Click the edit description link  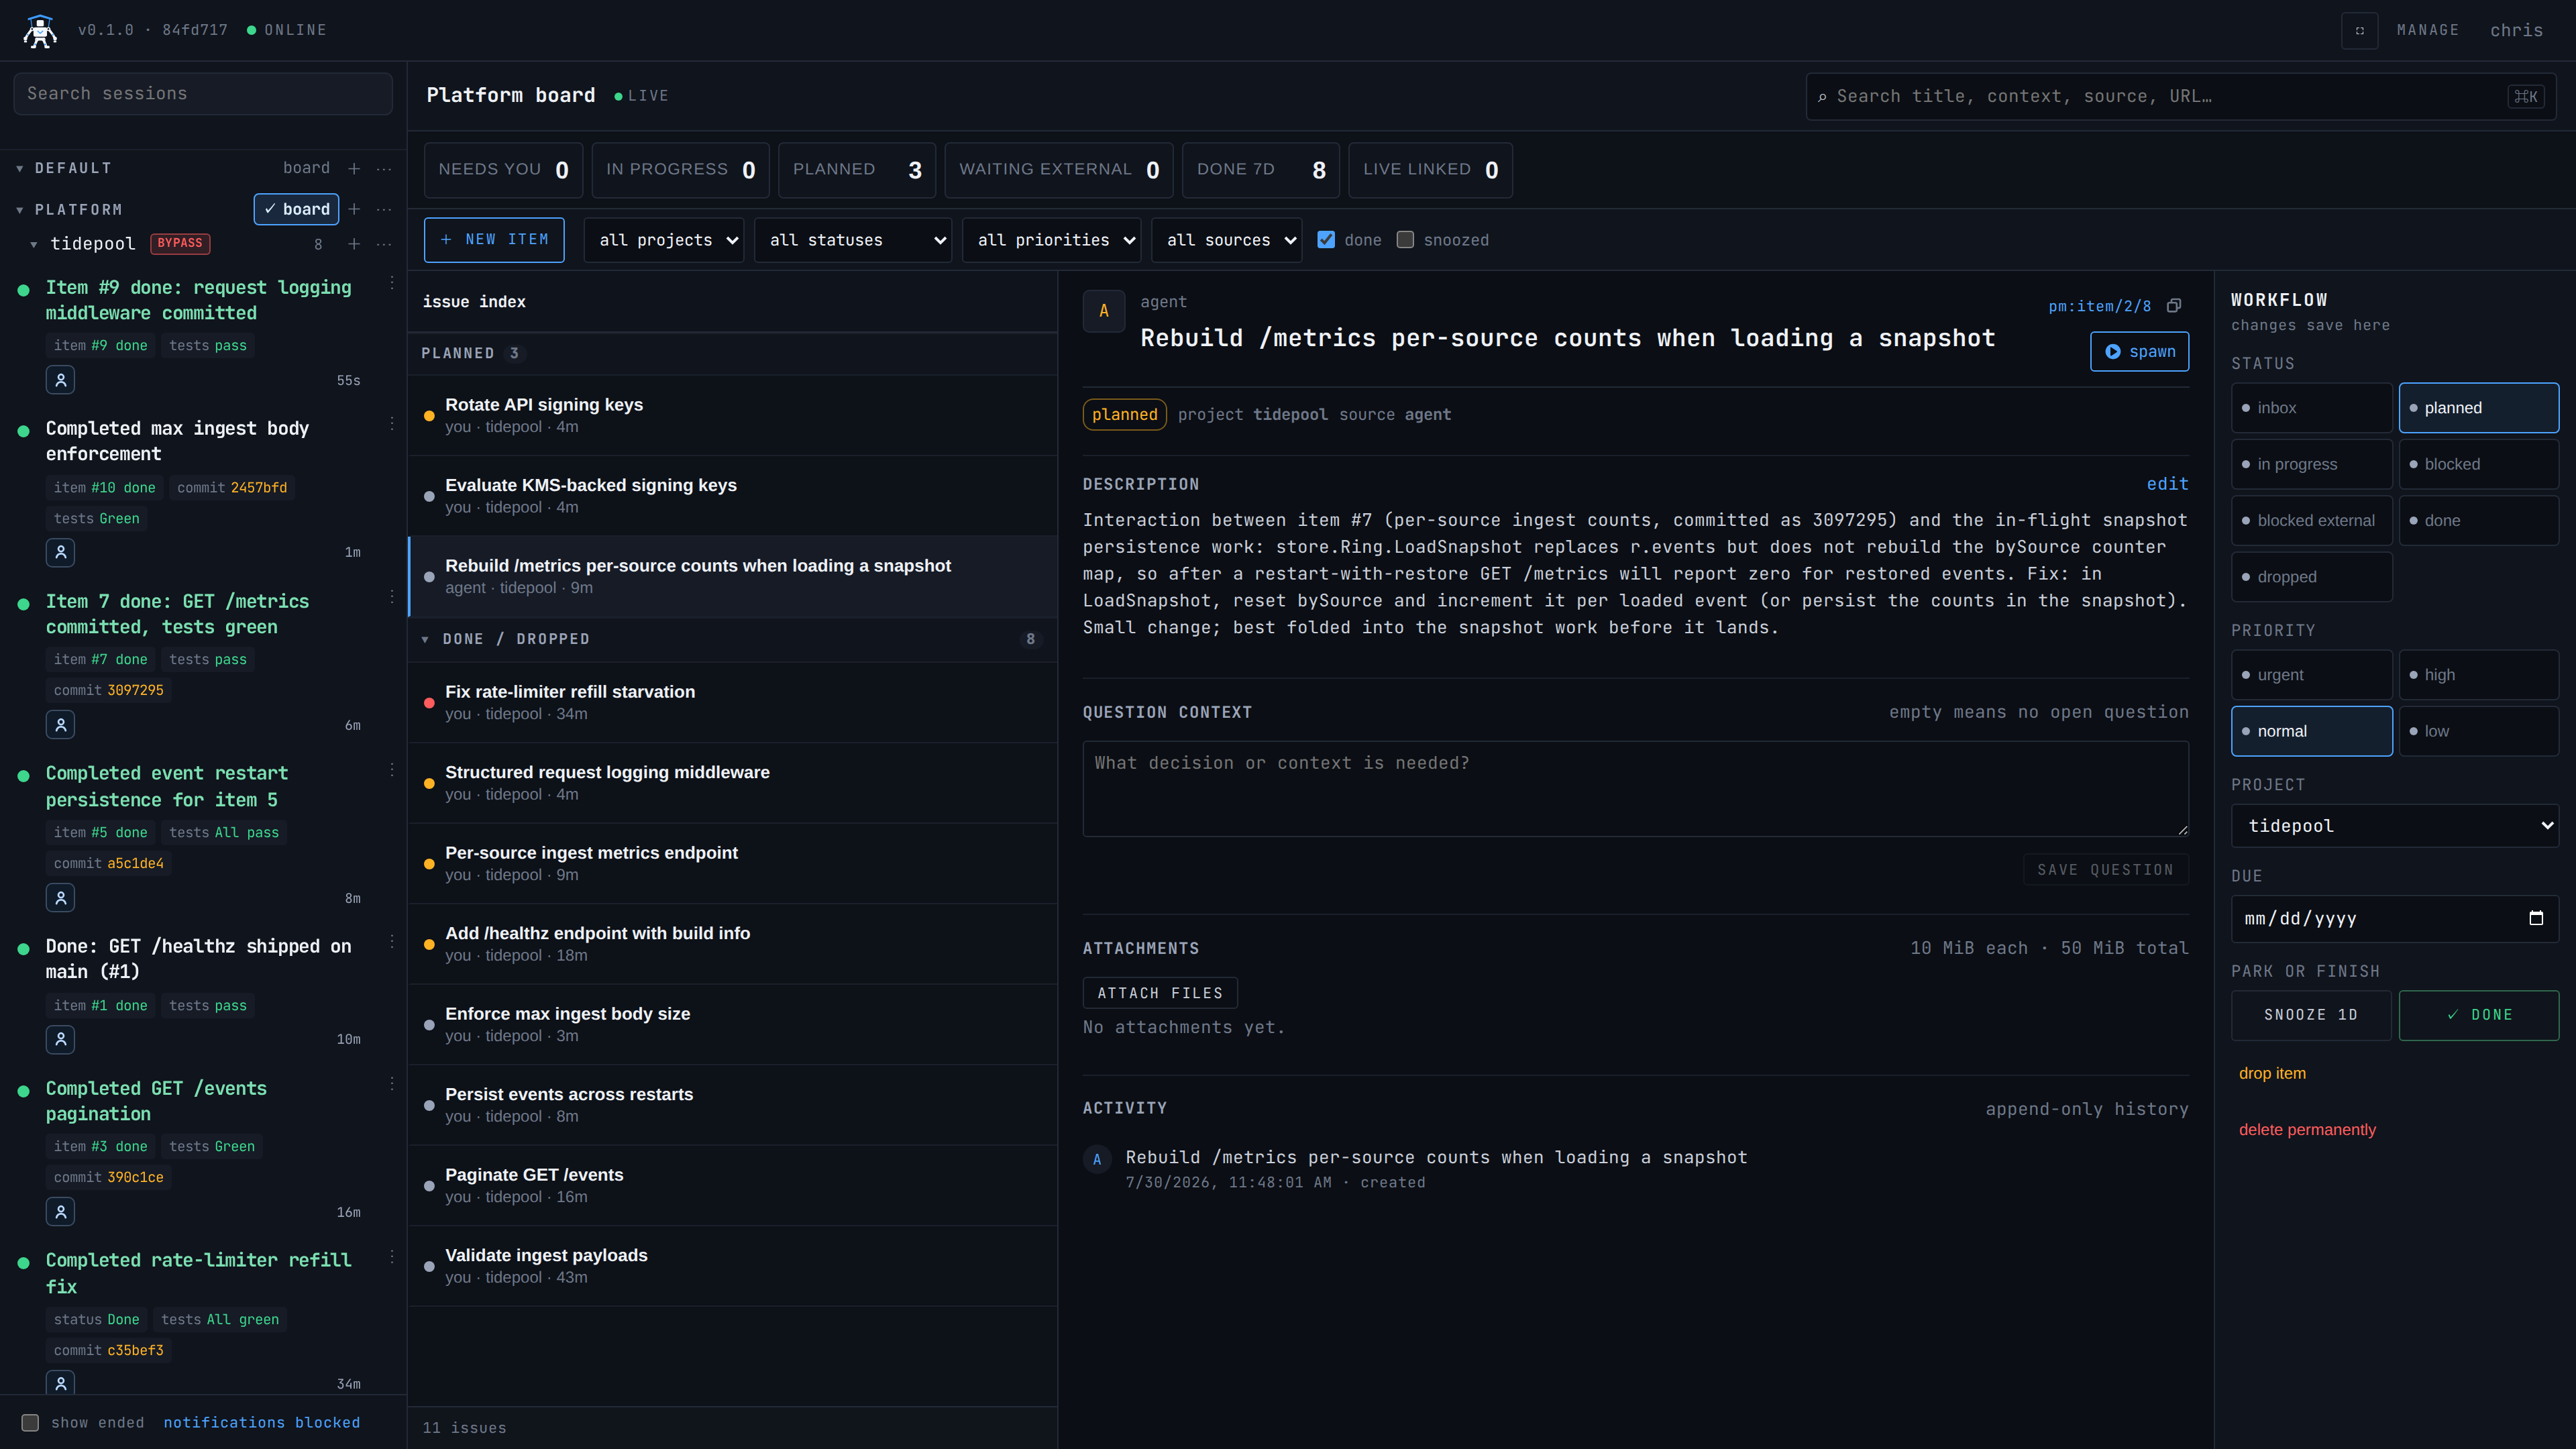[x=2167, y=484]
